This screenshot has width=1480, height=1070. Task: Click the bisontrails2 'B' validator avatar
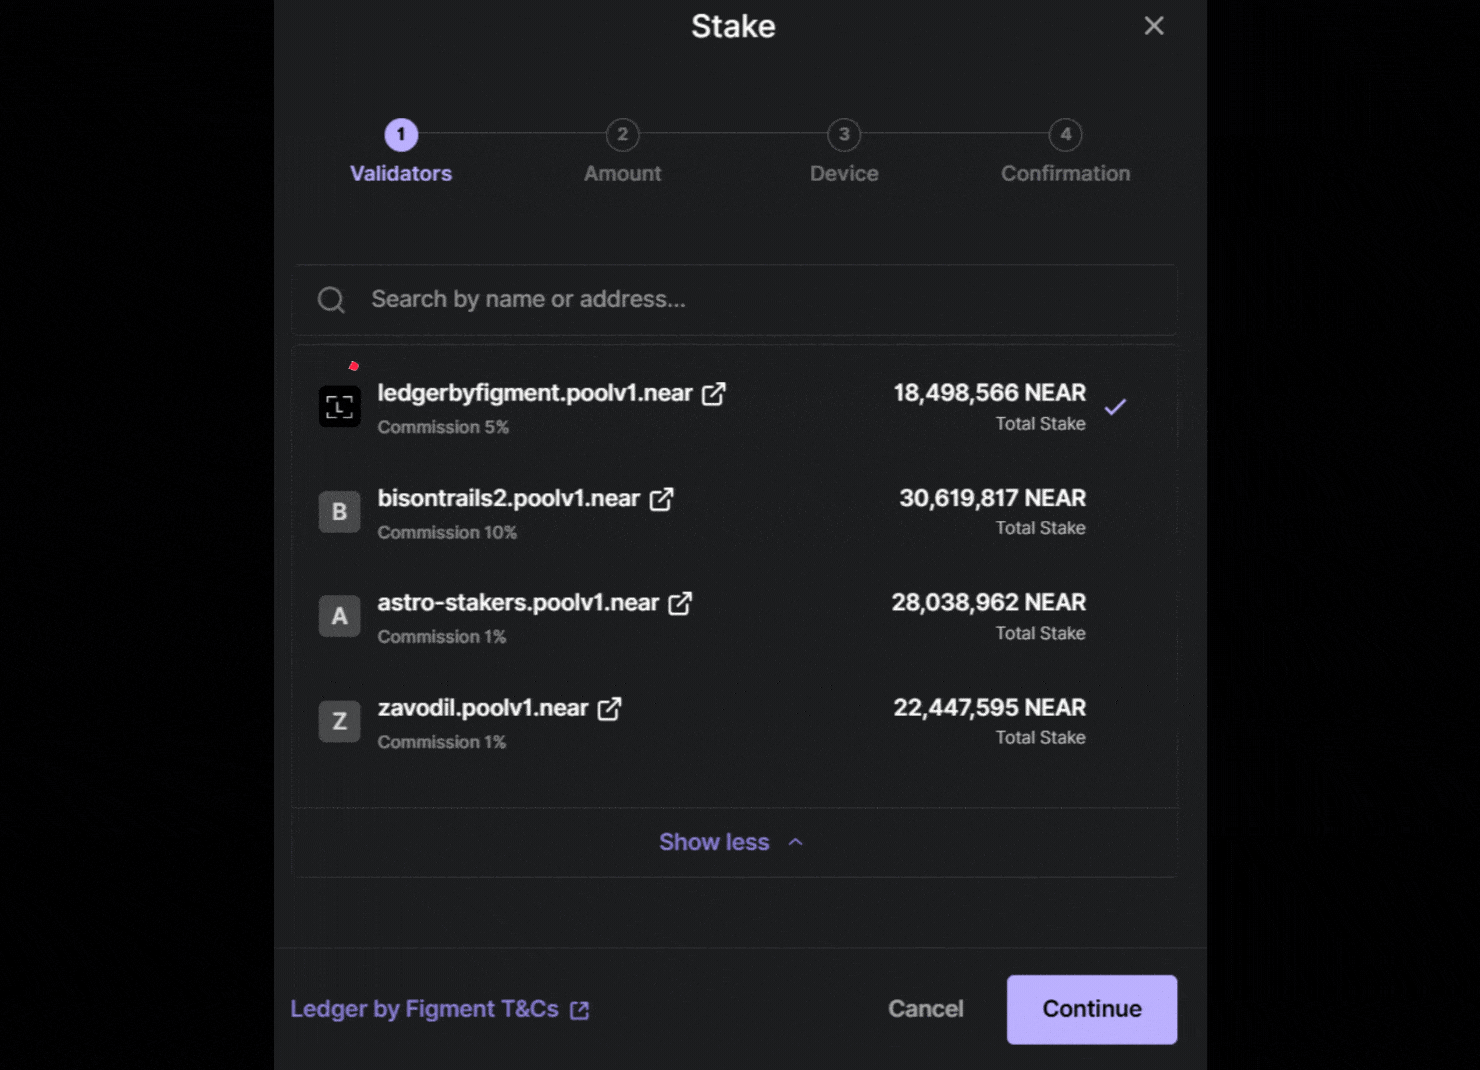(339, 511)
